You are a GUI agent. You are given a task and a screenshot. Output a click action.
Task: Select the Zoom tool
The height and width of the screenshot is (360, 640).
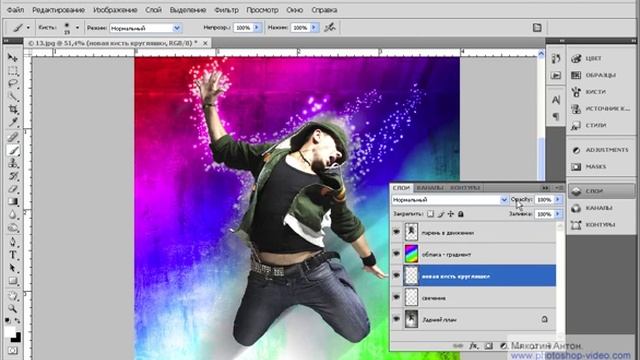point(13,309)
